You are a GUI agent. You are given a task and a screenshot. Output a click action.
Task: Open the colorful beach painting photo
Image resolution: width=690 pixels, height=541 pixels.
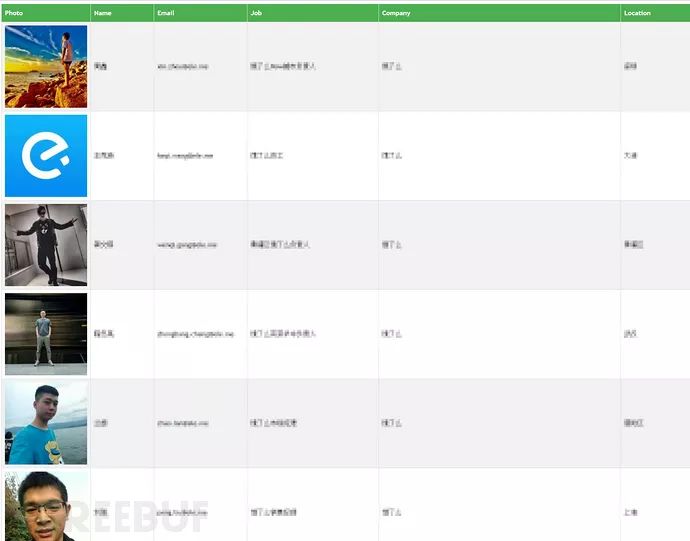pyautogui.click(x=46, y=66)
